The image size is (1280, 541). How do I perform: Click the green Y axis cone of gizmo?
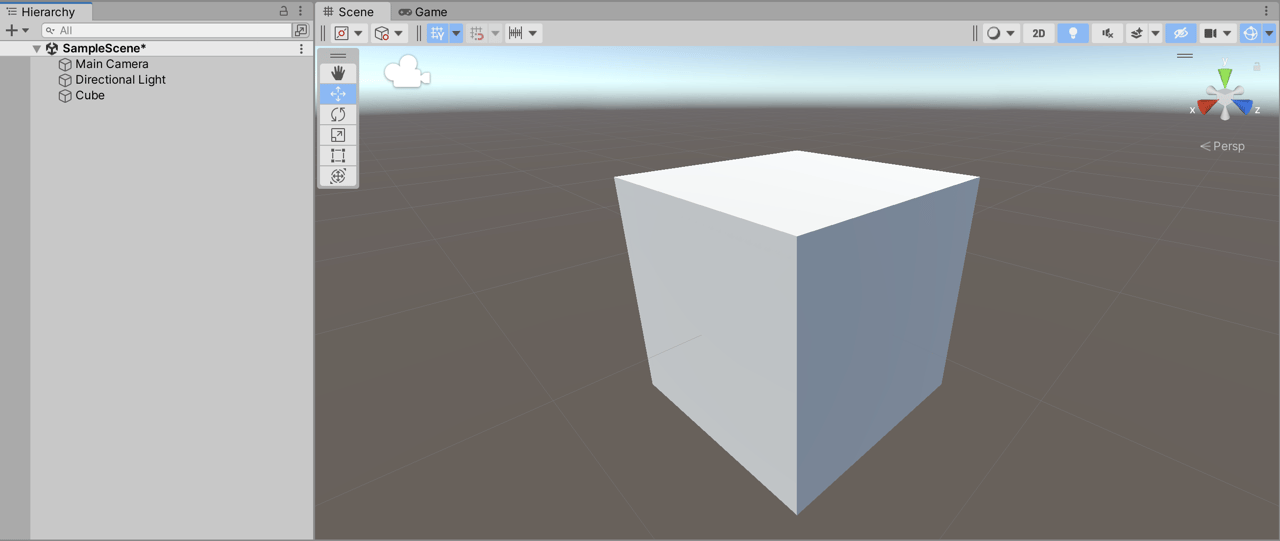coord(1225,76)
